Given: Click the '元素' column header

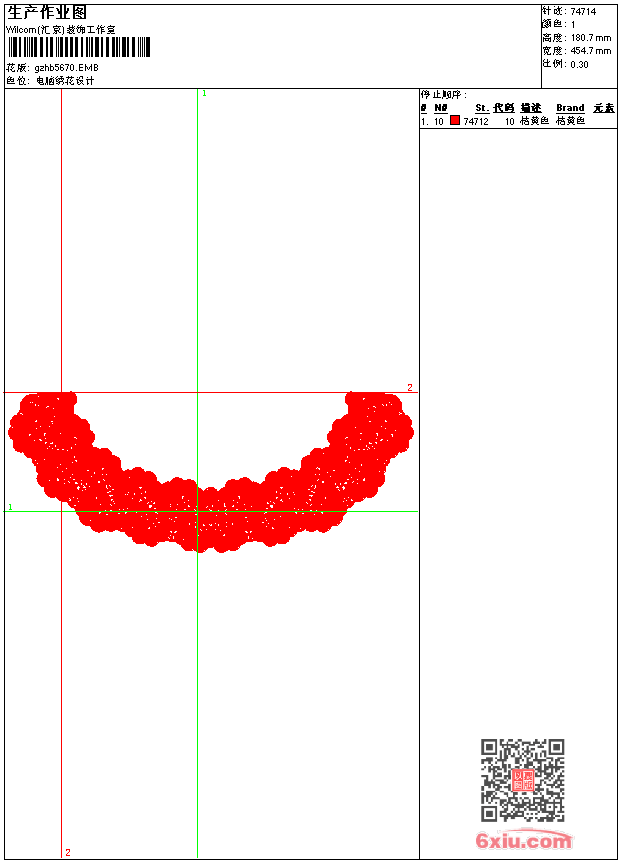Looking at the screenshot, I should (x=604, y=108).
